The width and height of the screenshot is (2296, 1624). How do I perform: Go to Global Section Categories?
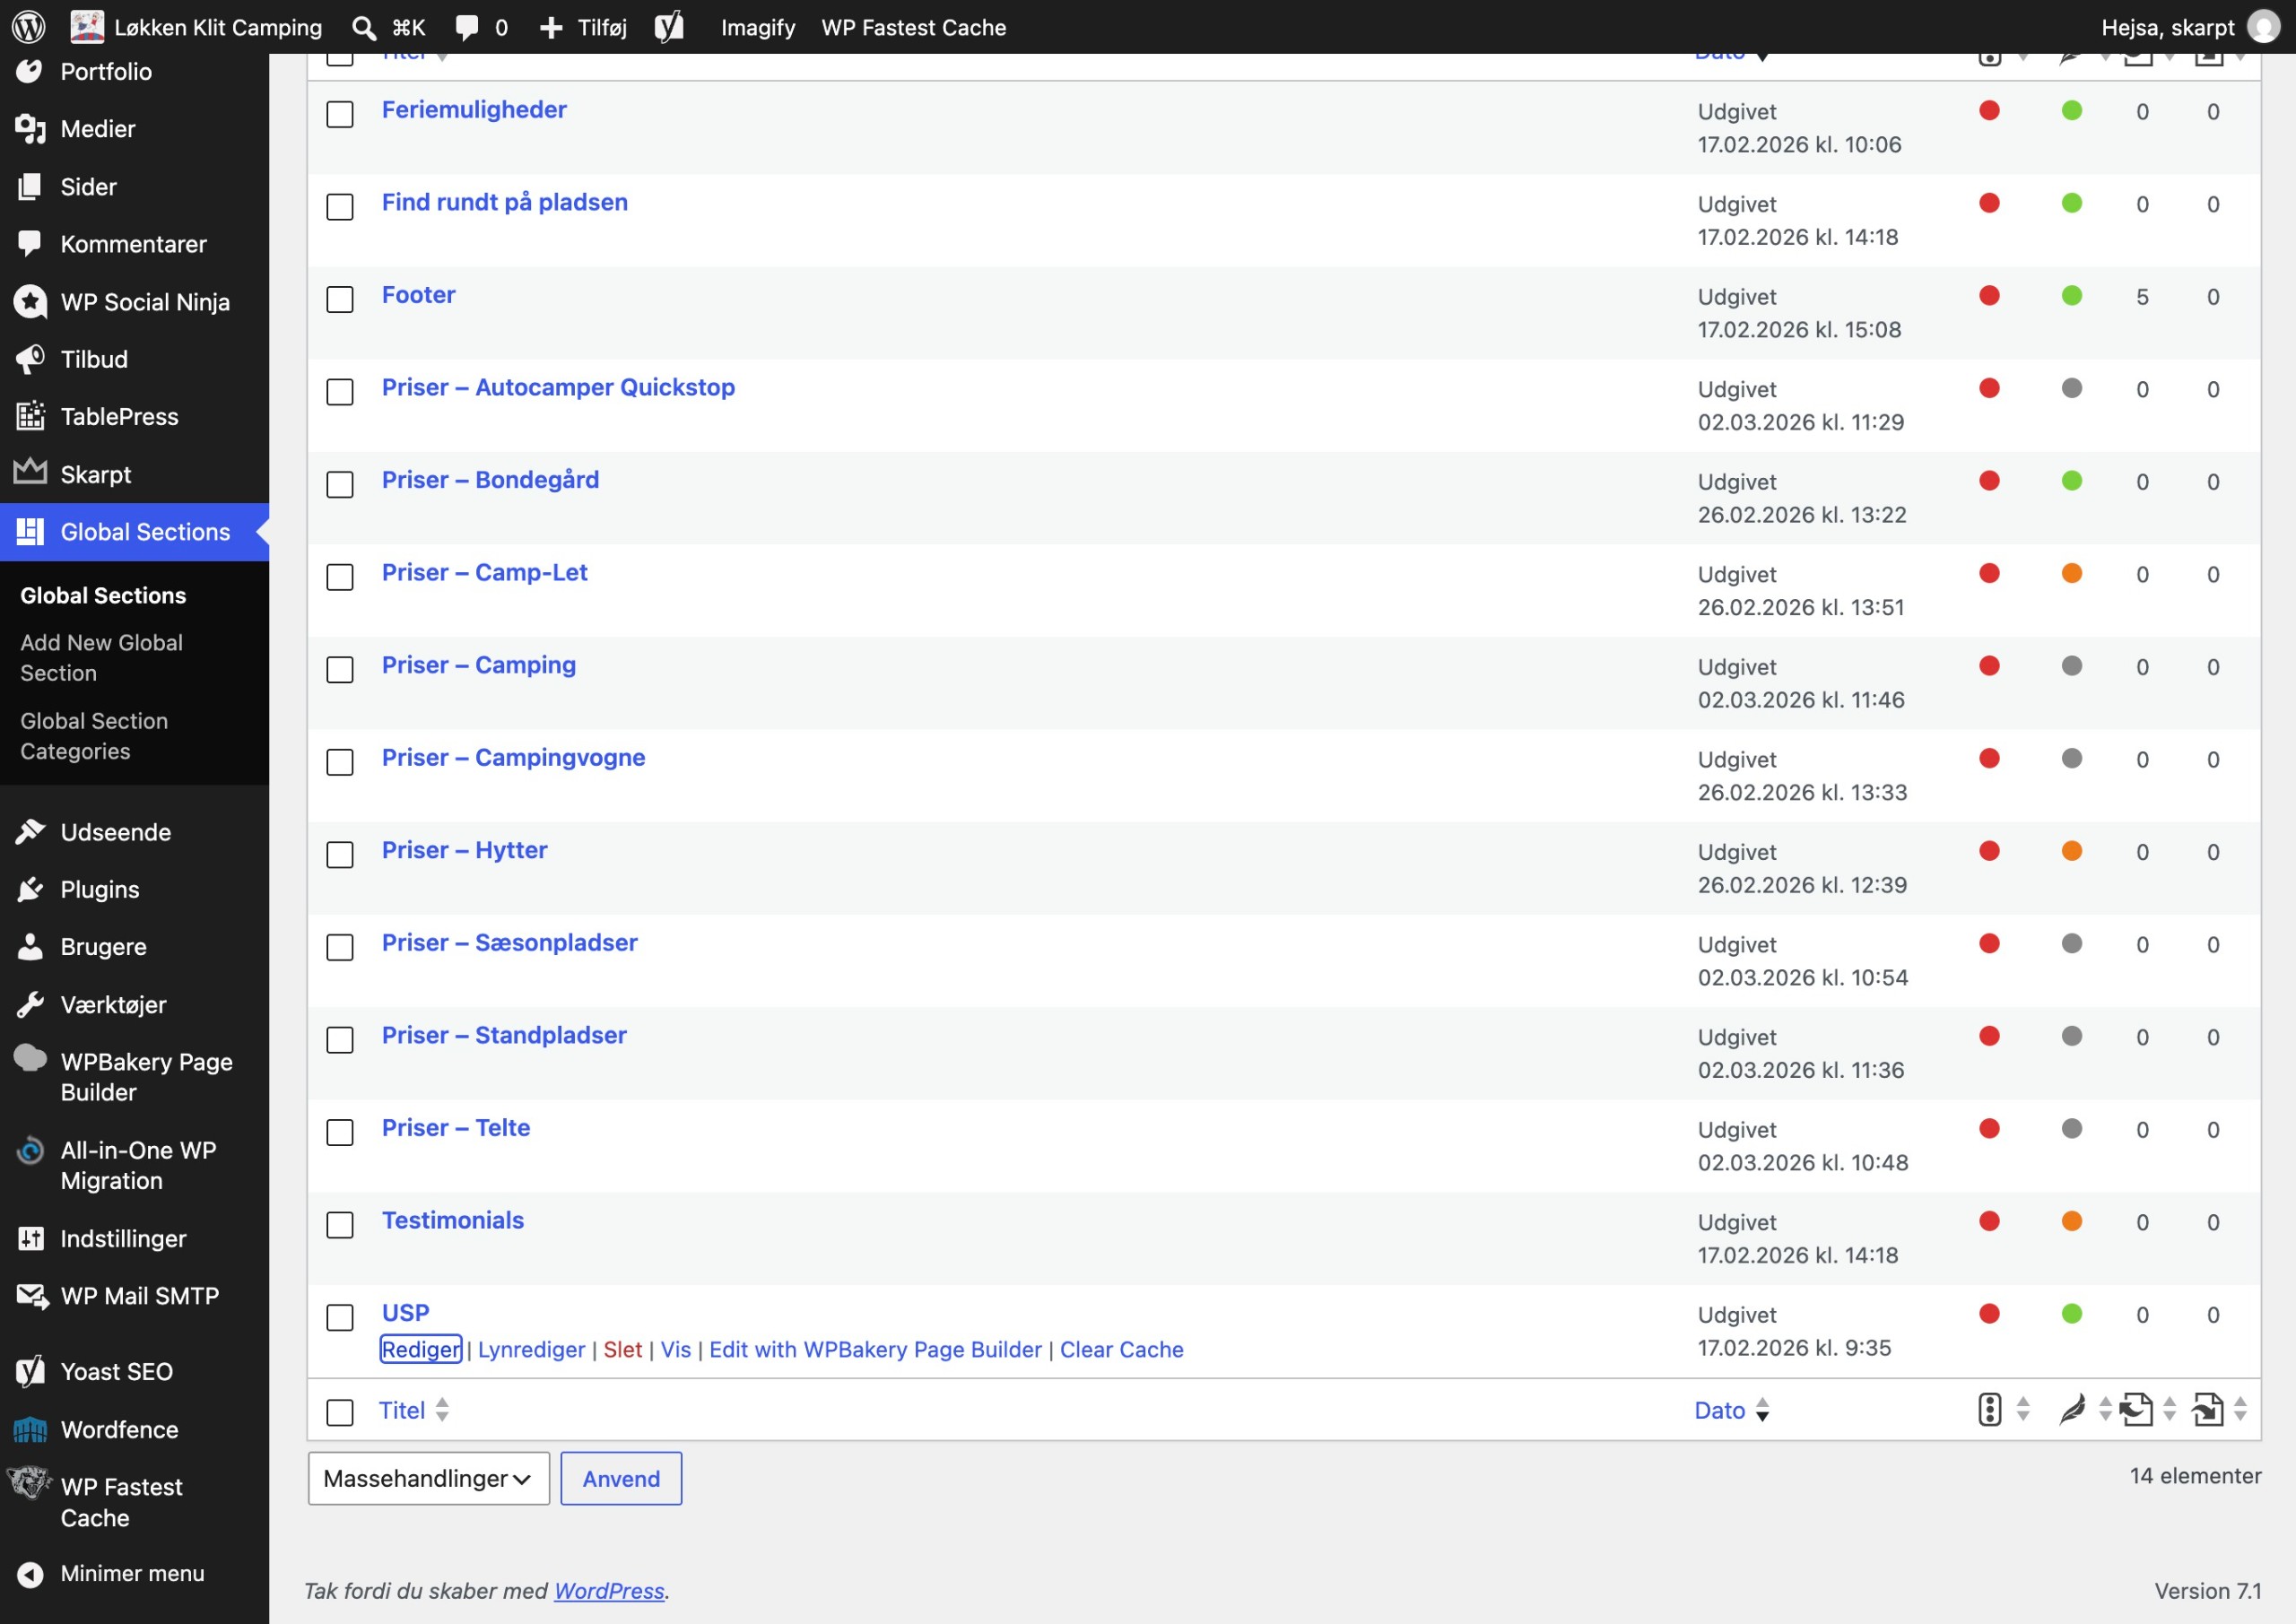tap(94, 736)
